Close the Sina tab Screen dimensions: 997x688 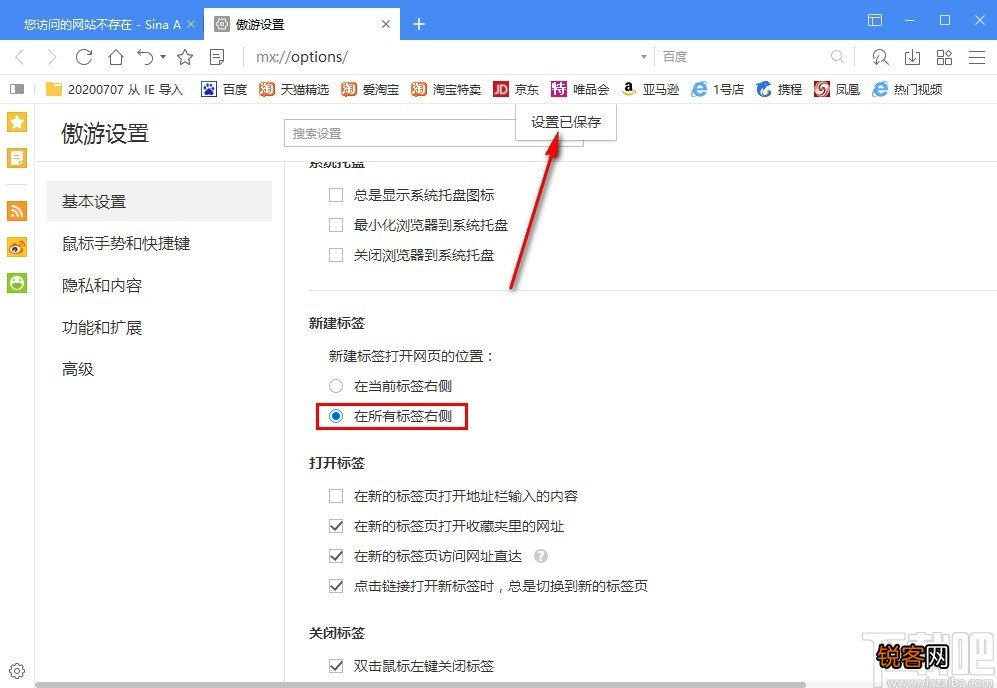coord(191,24)
